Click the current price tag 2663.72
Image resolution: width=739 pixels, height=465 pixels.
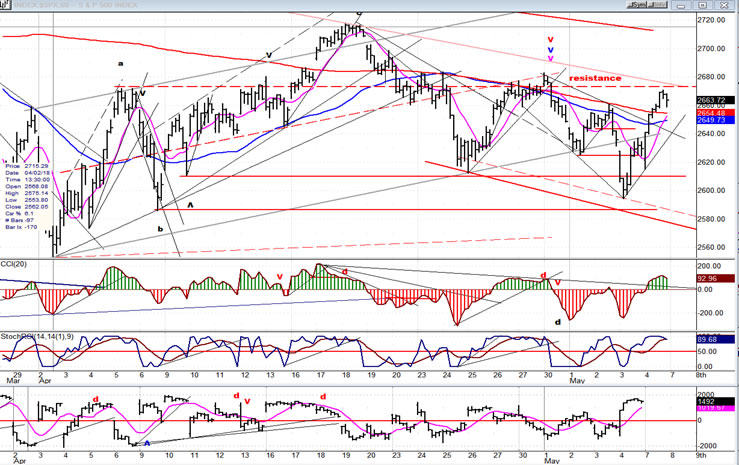coord(715,100)
